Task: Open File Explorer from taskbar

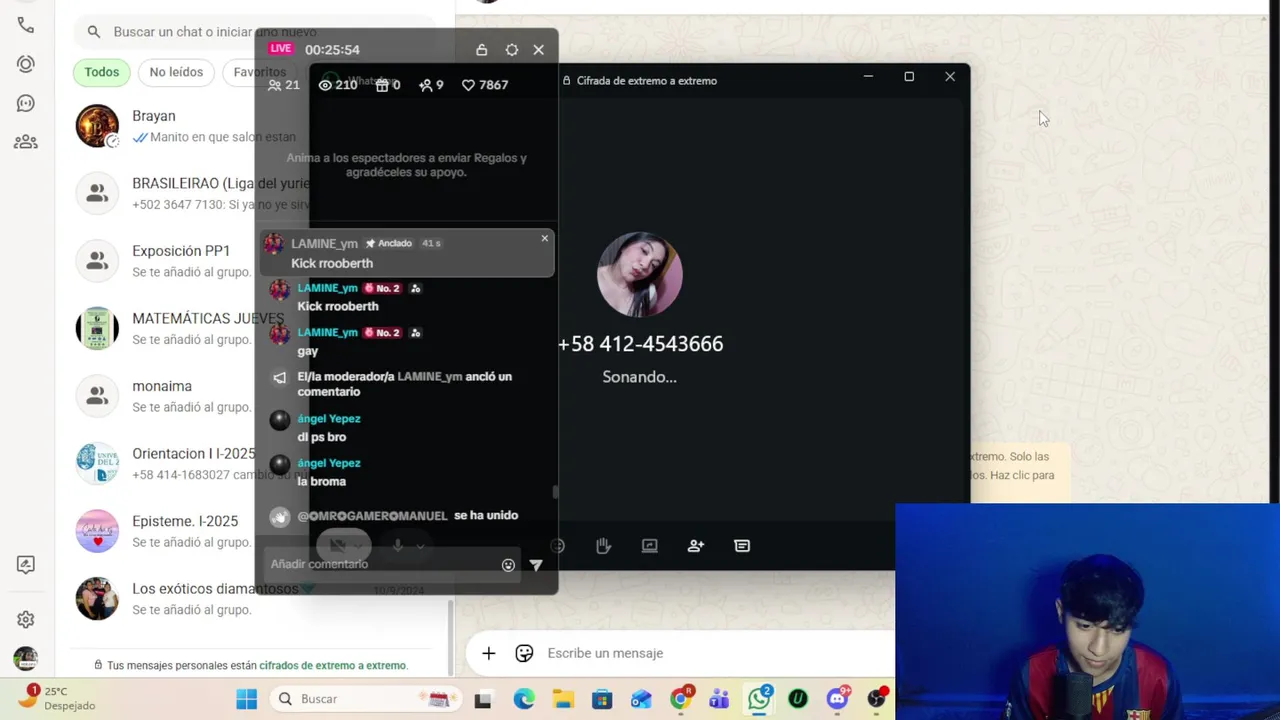Action: point(563,699)
